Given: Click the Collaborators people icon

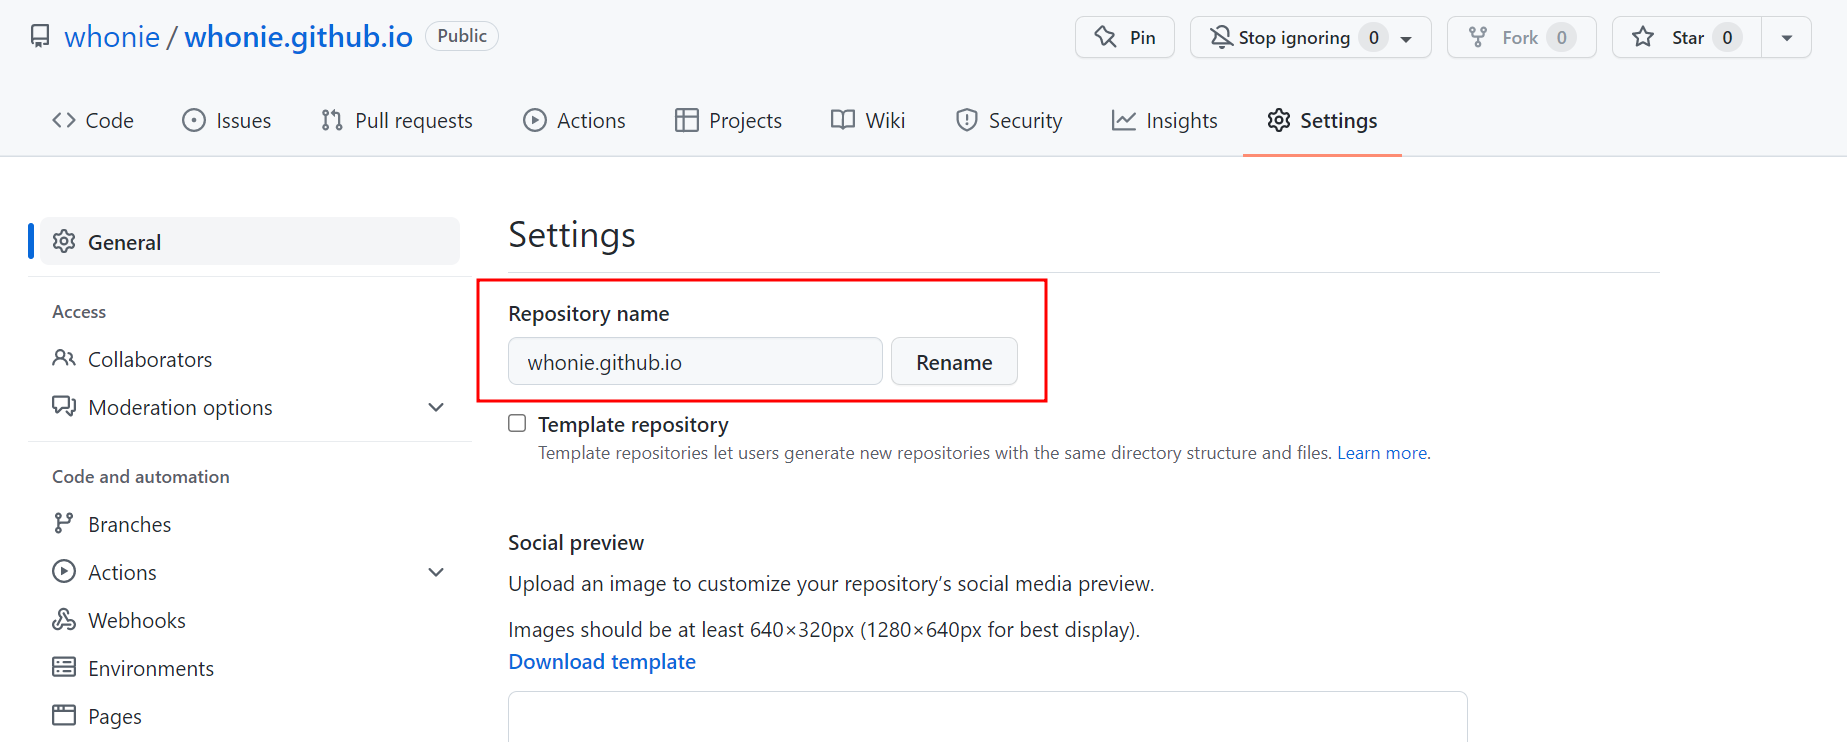Looking at the screenshot, I should [64, 358].
